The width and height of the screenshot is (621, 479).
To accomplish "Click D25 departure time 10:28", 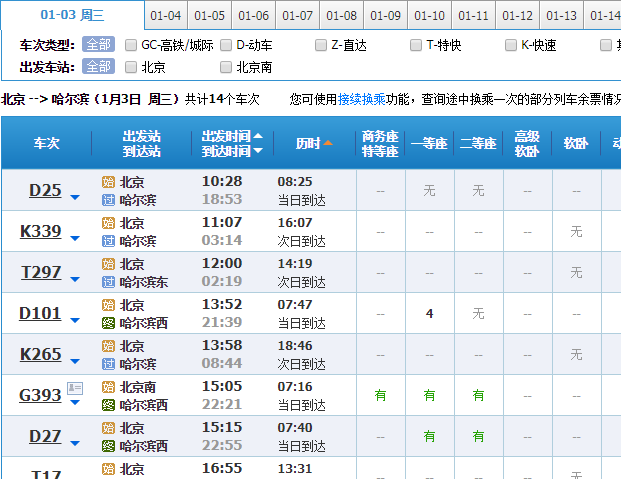I will tap(222, 181).
